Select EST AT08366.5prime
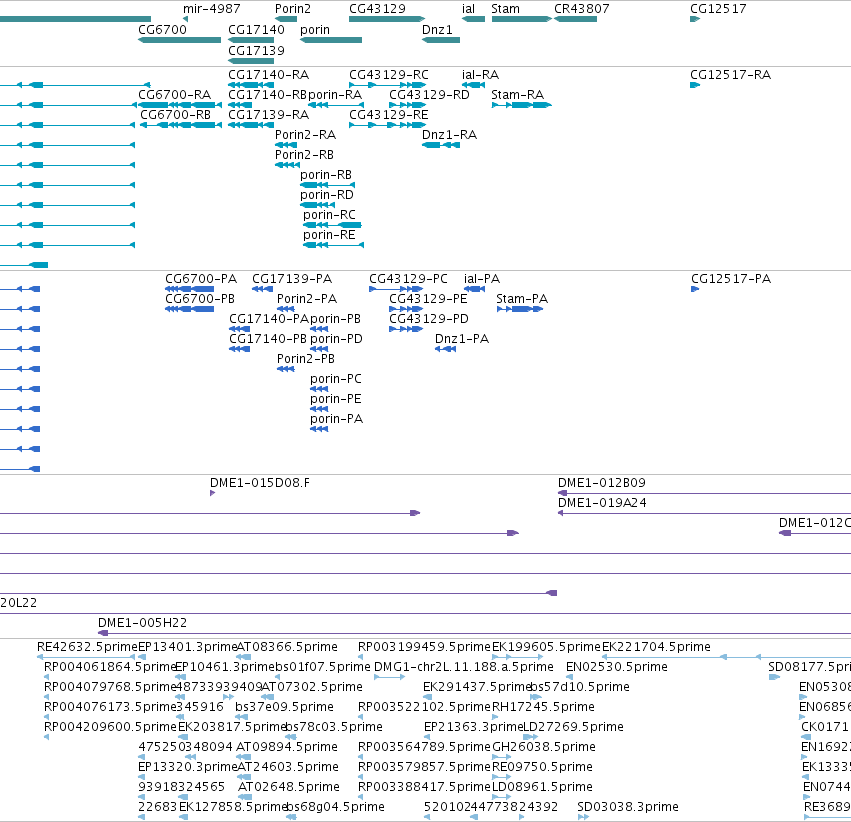The height and width of the screenshot is (822, 851). click(244, 657)
